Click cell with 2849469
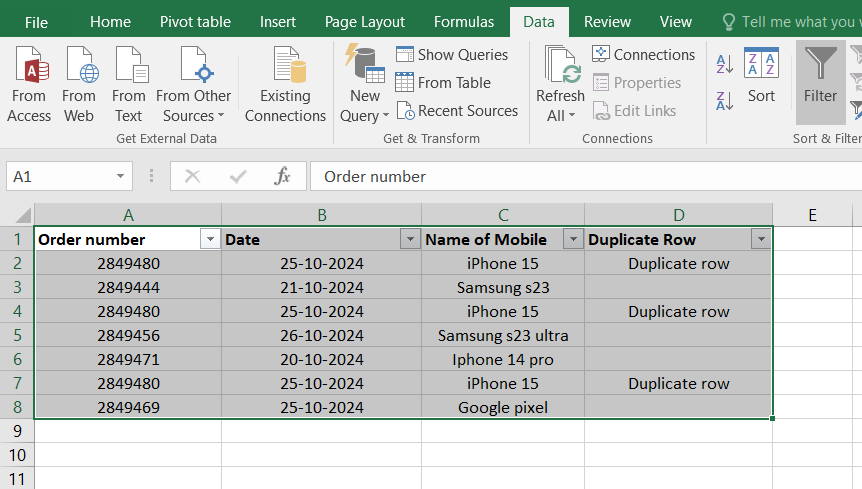Viewport: 862px width, 489px height. 128,407
